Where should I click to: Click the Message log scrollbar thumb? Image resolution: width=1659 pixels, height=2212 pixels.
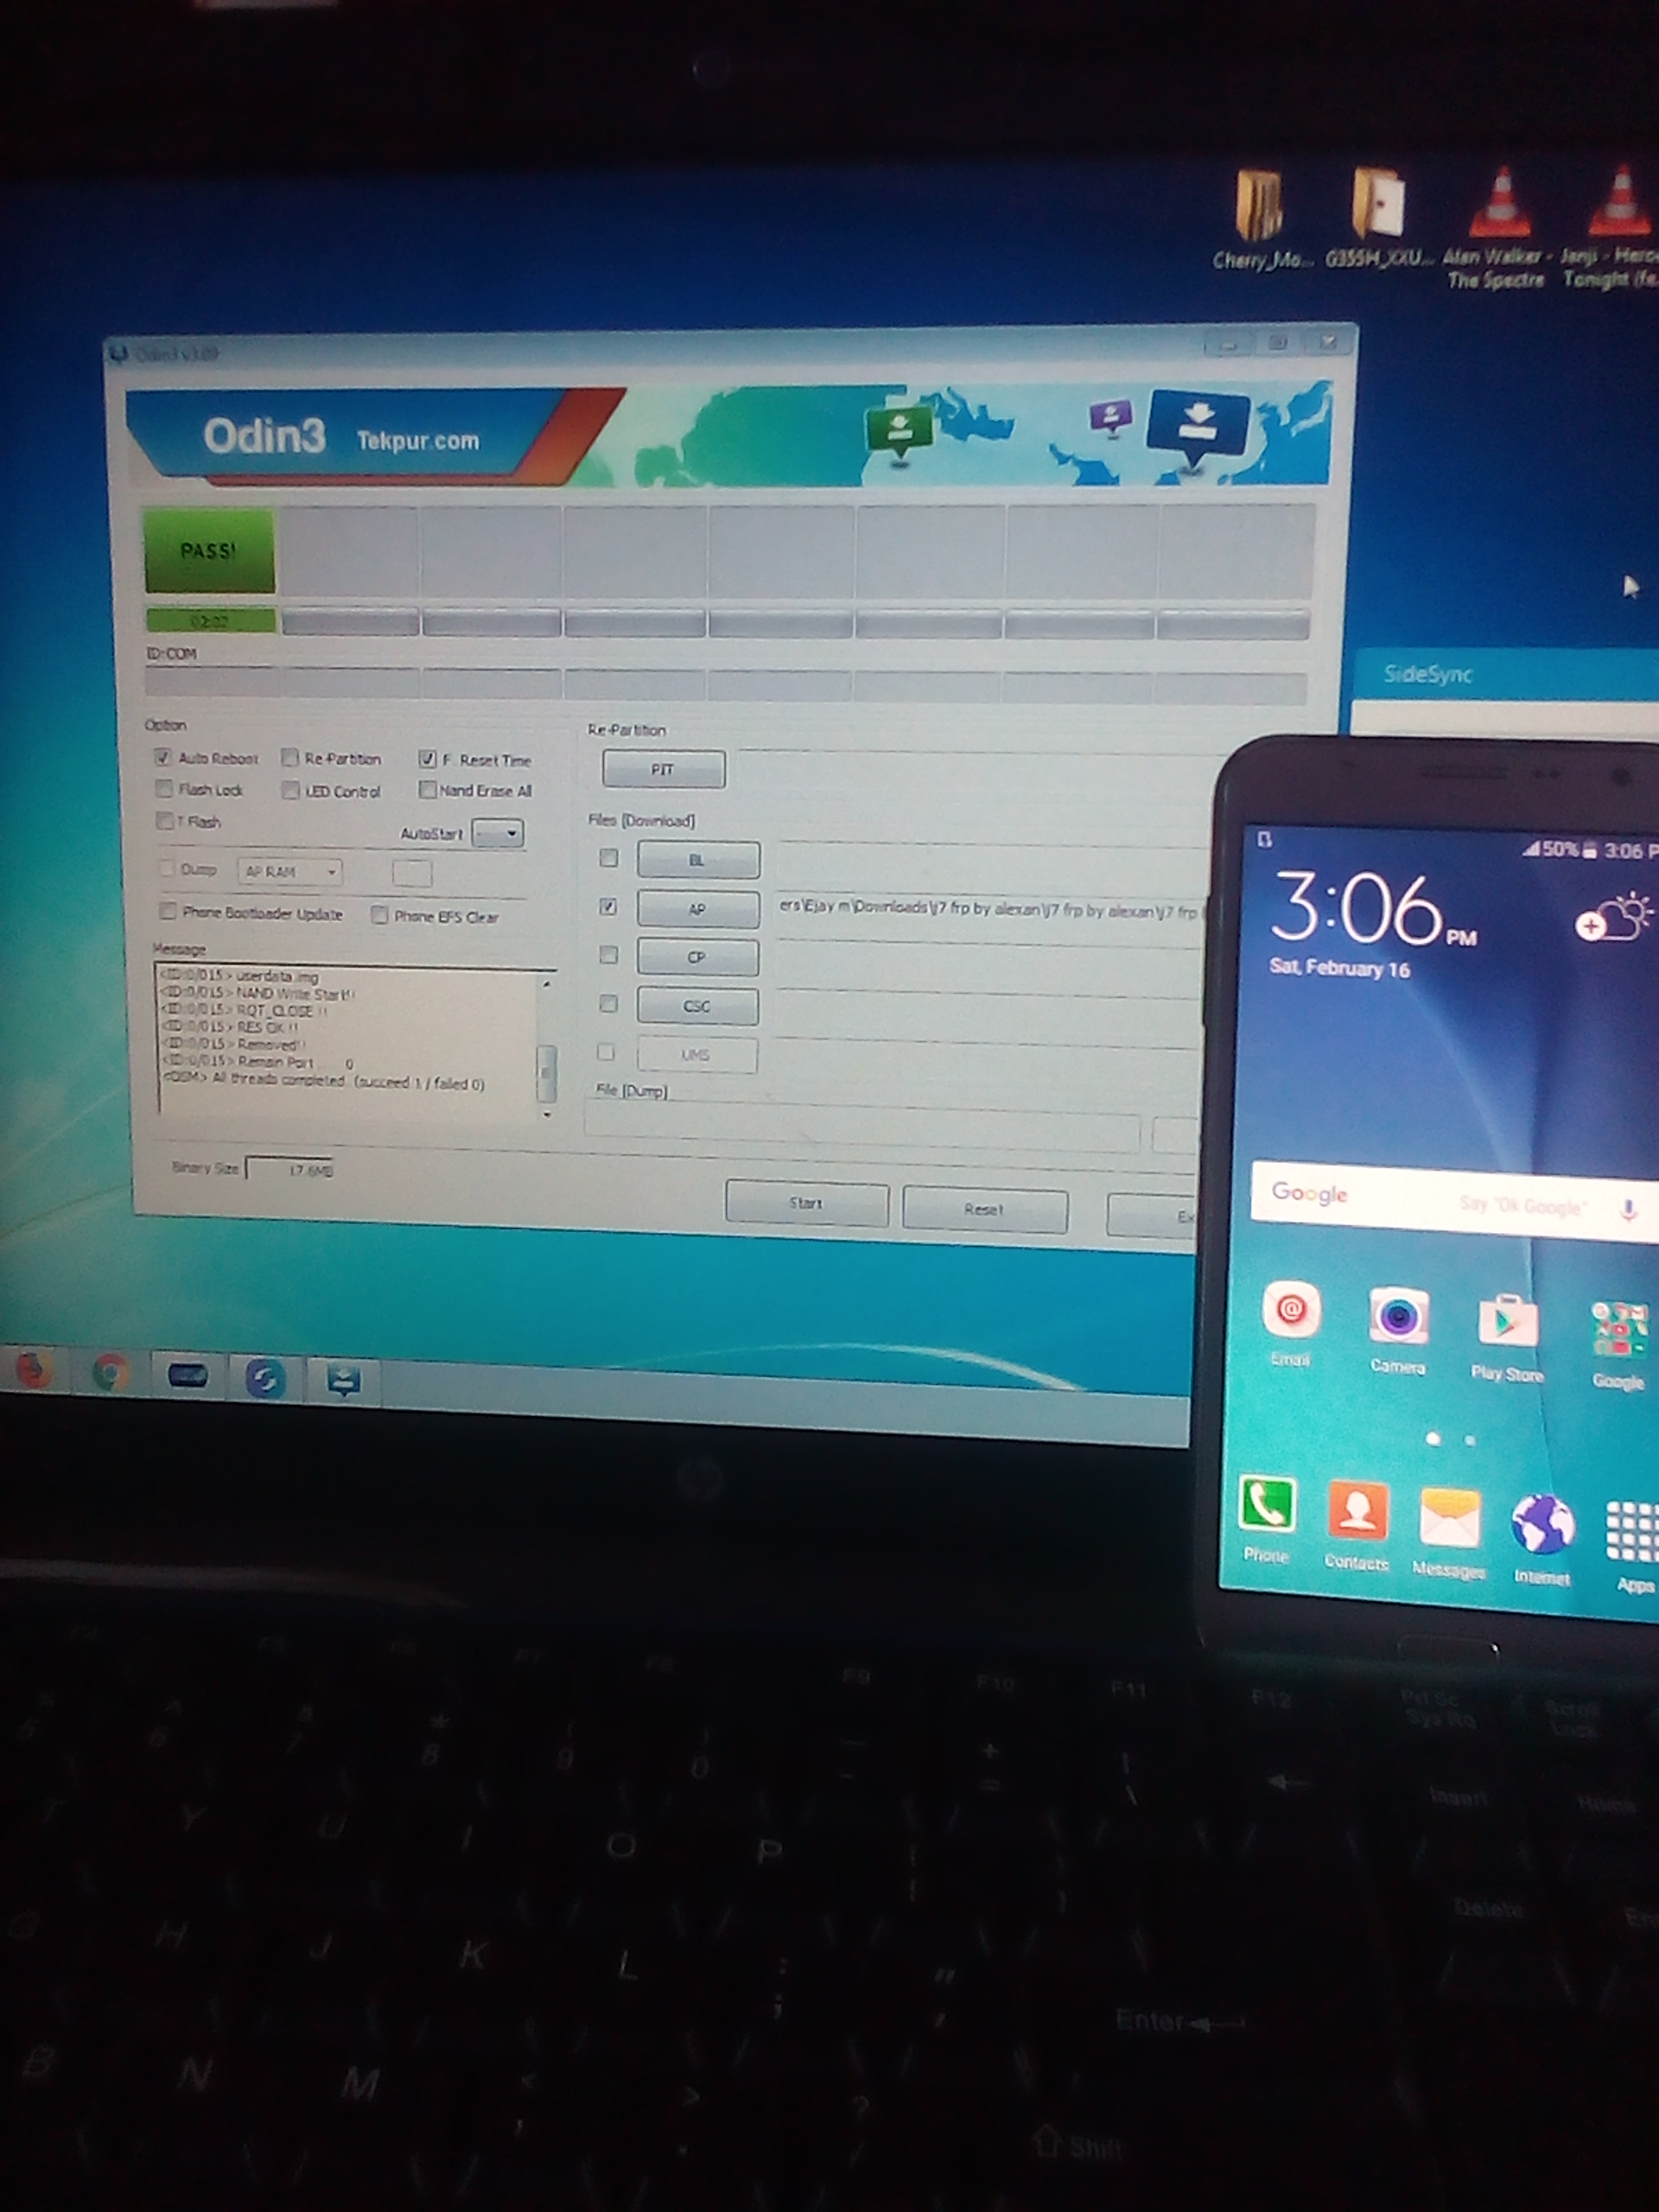[546, 1072]
